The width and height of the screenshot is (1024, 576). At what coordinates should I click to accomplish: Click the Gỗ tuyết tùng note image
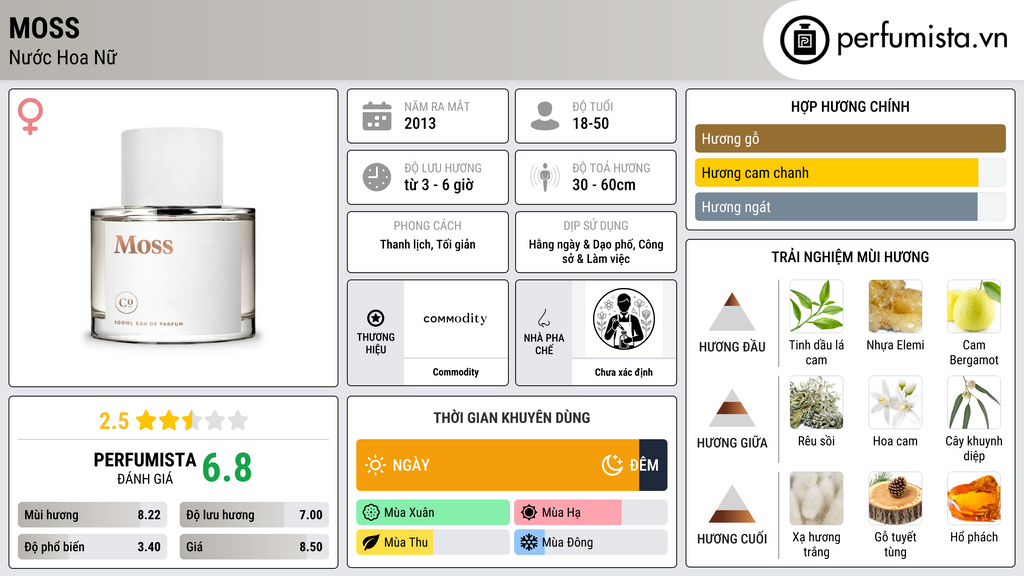pyautogui.click(x=895, y=498)
